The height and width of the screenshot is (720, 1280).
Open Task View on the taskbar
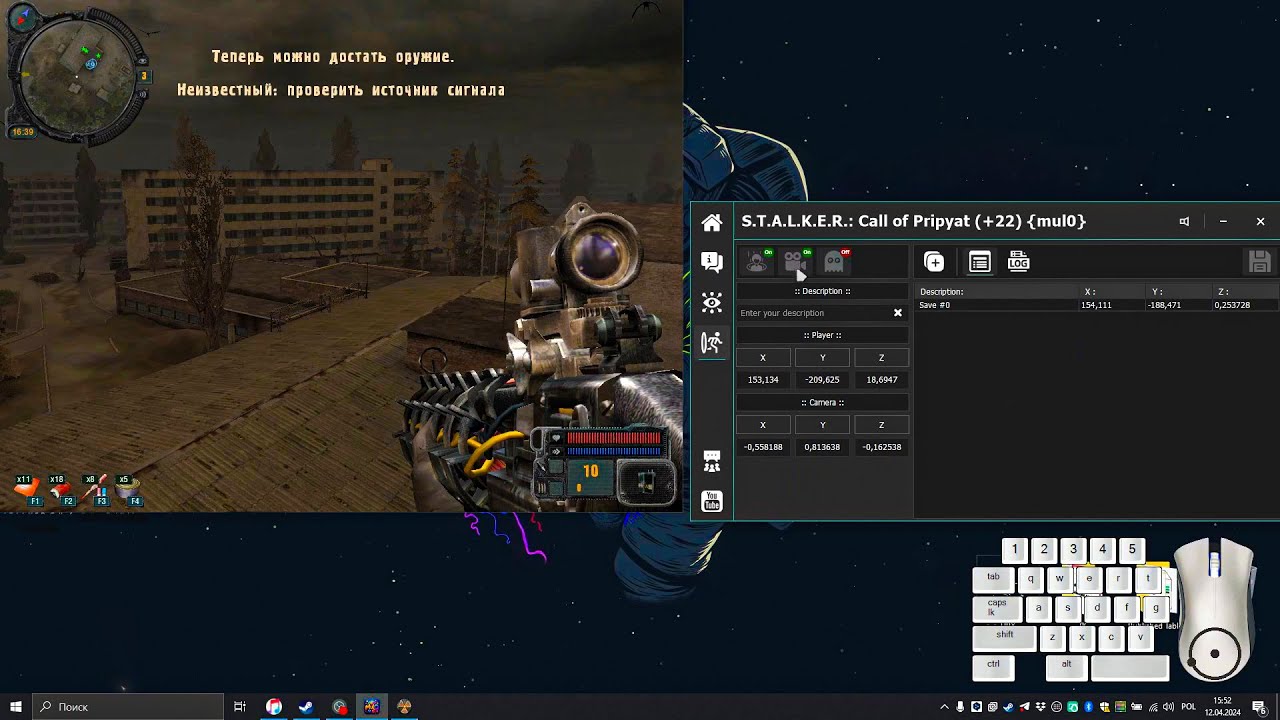pyautogui.click(x=240, y=707)
